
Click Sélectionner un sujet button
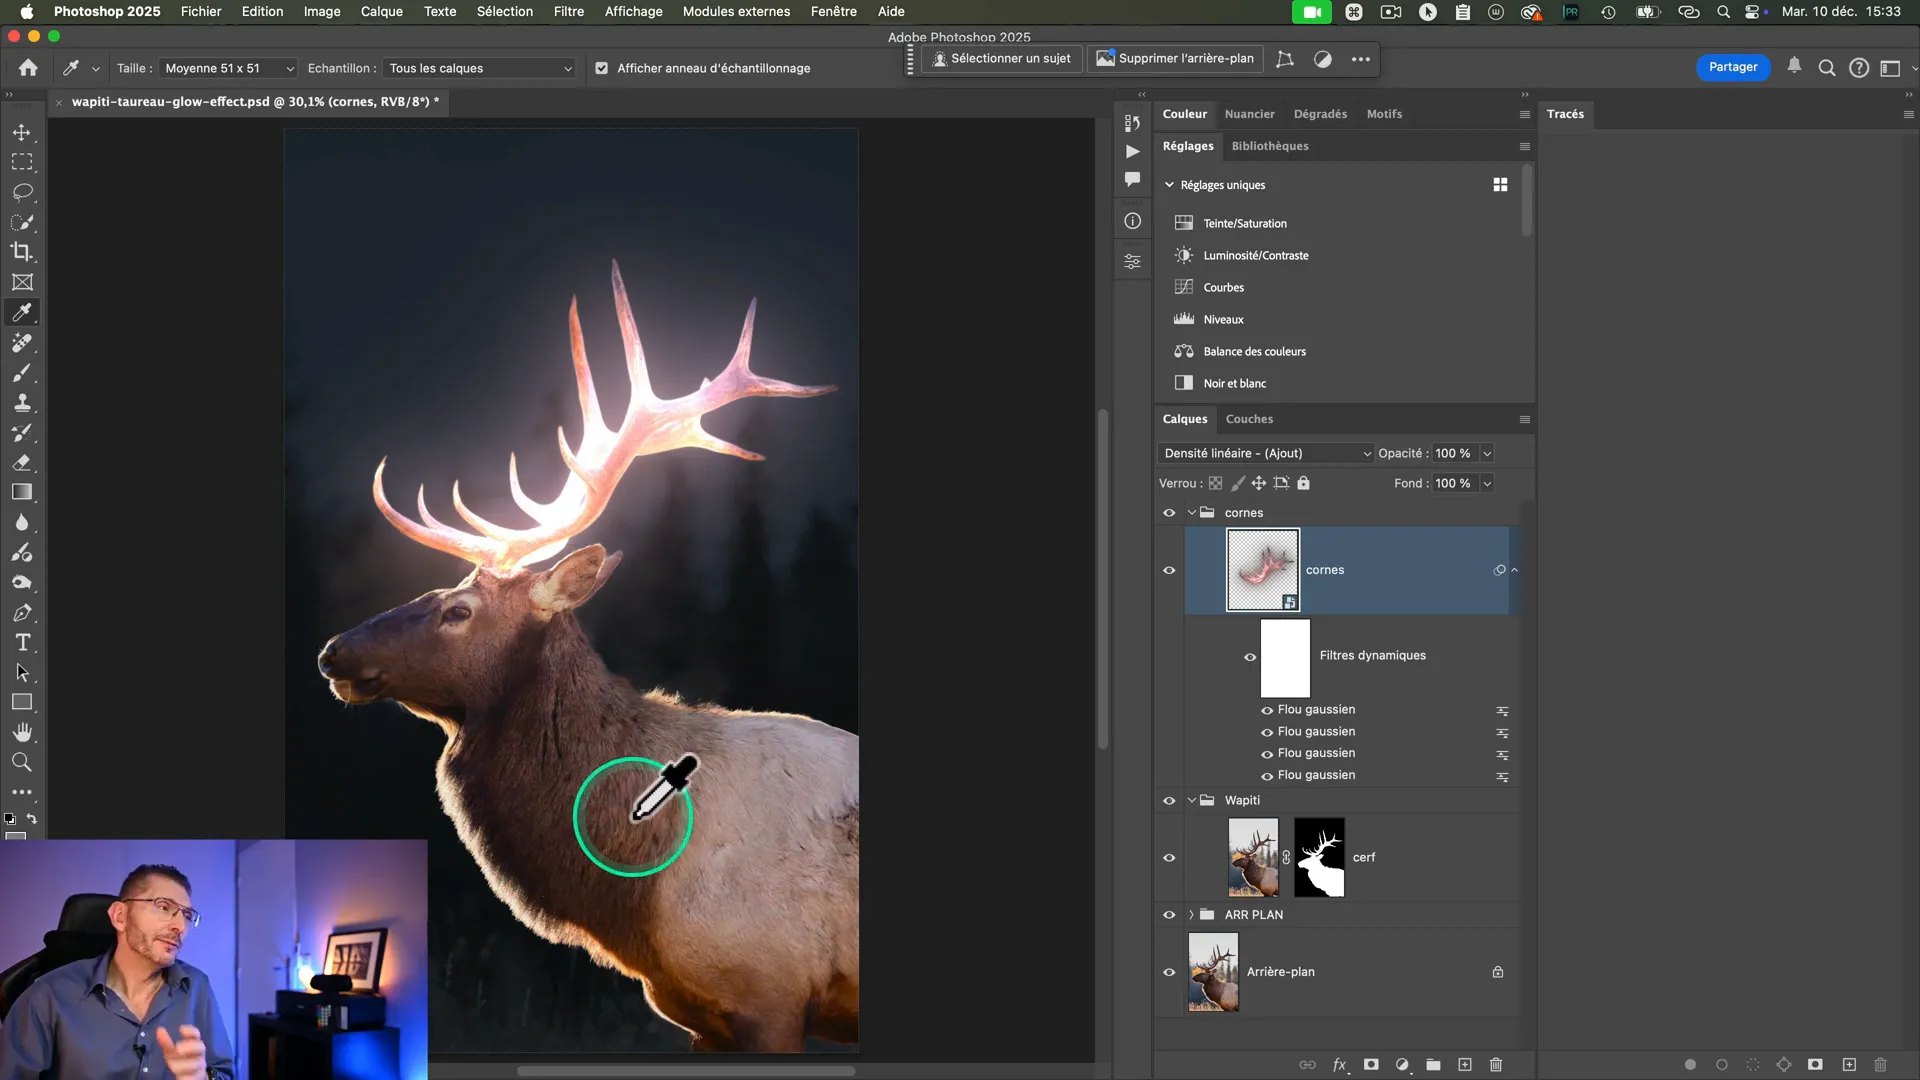tap(1001, 59)
